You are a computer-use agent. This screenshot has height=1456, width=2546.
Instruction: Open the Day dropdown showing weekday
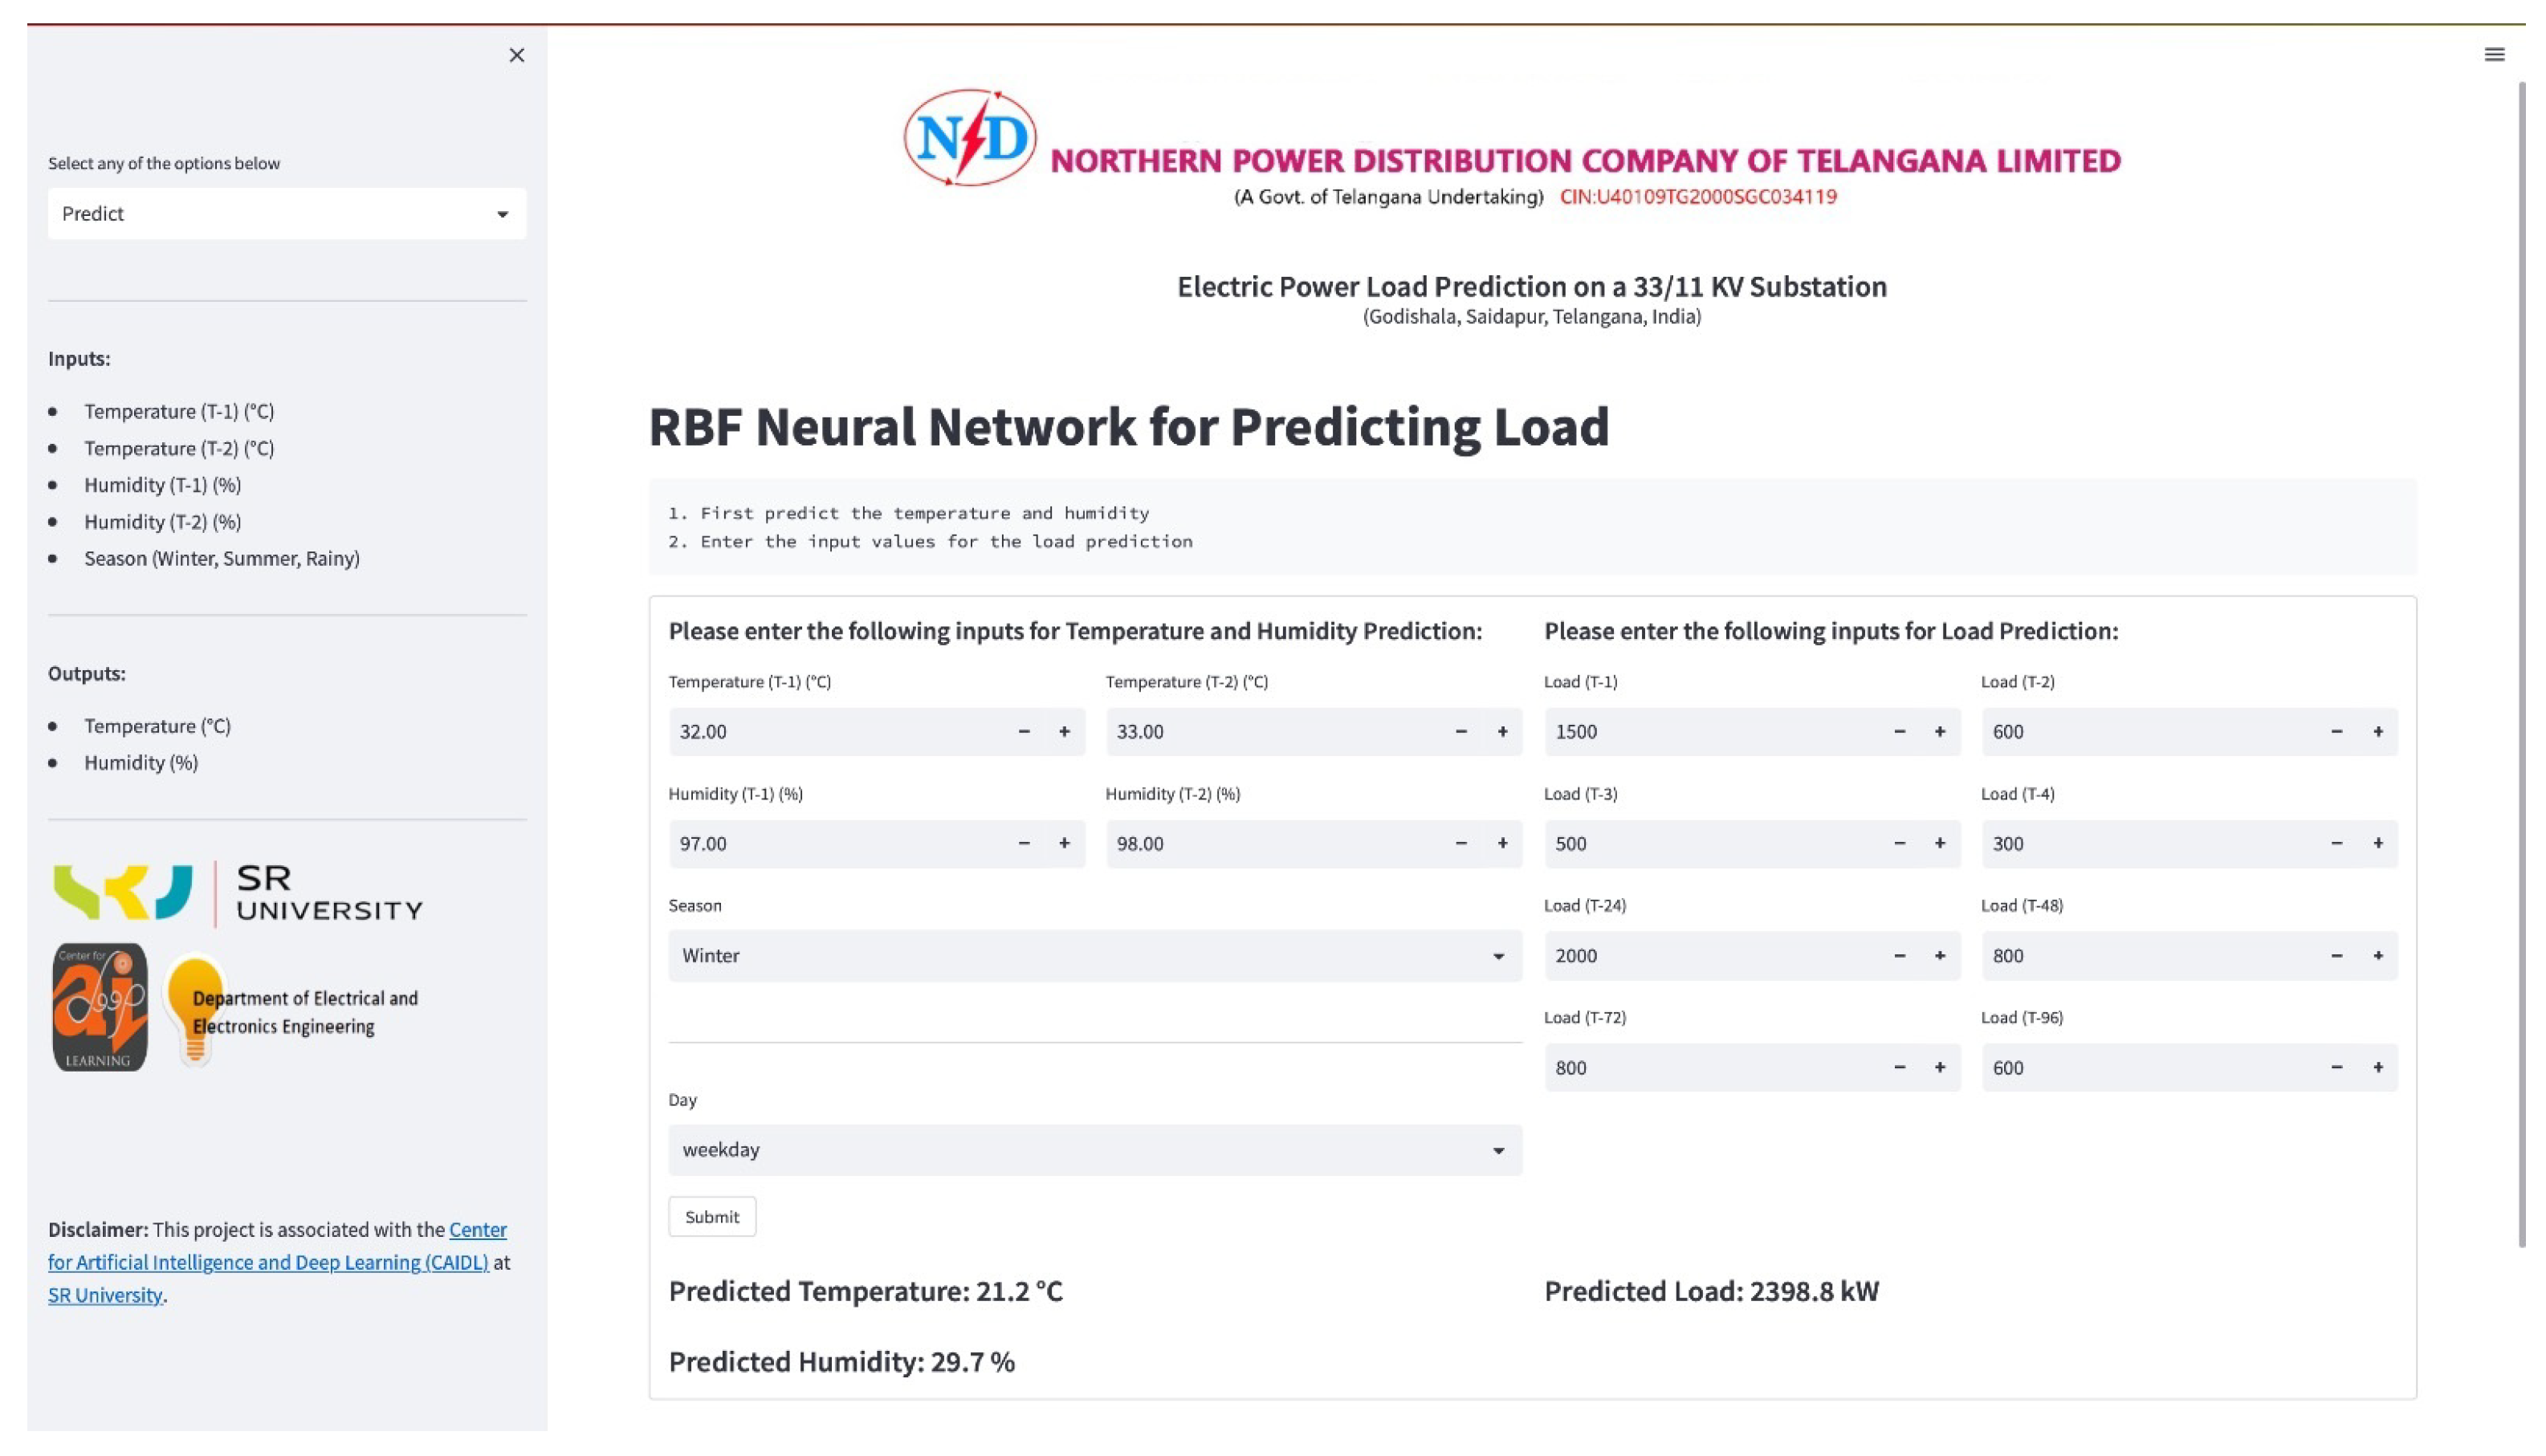click(x=1094, y=1150)
